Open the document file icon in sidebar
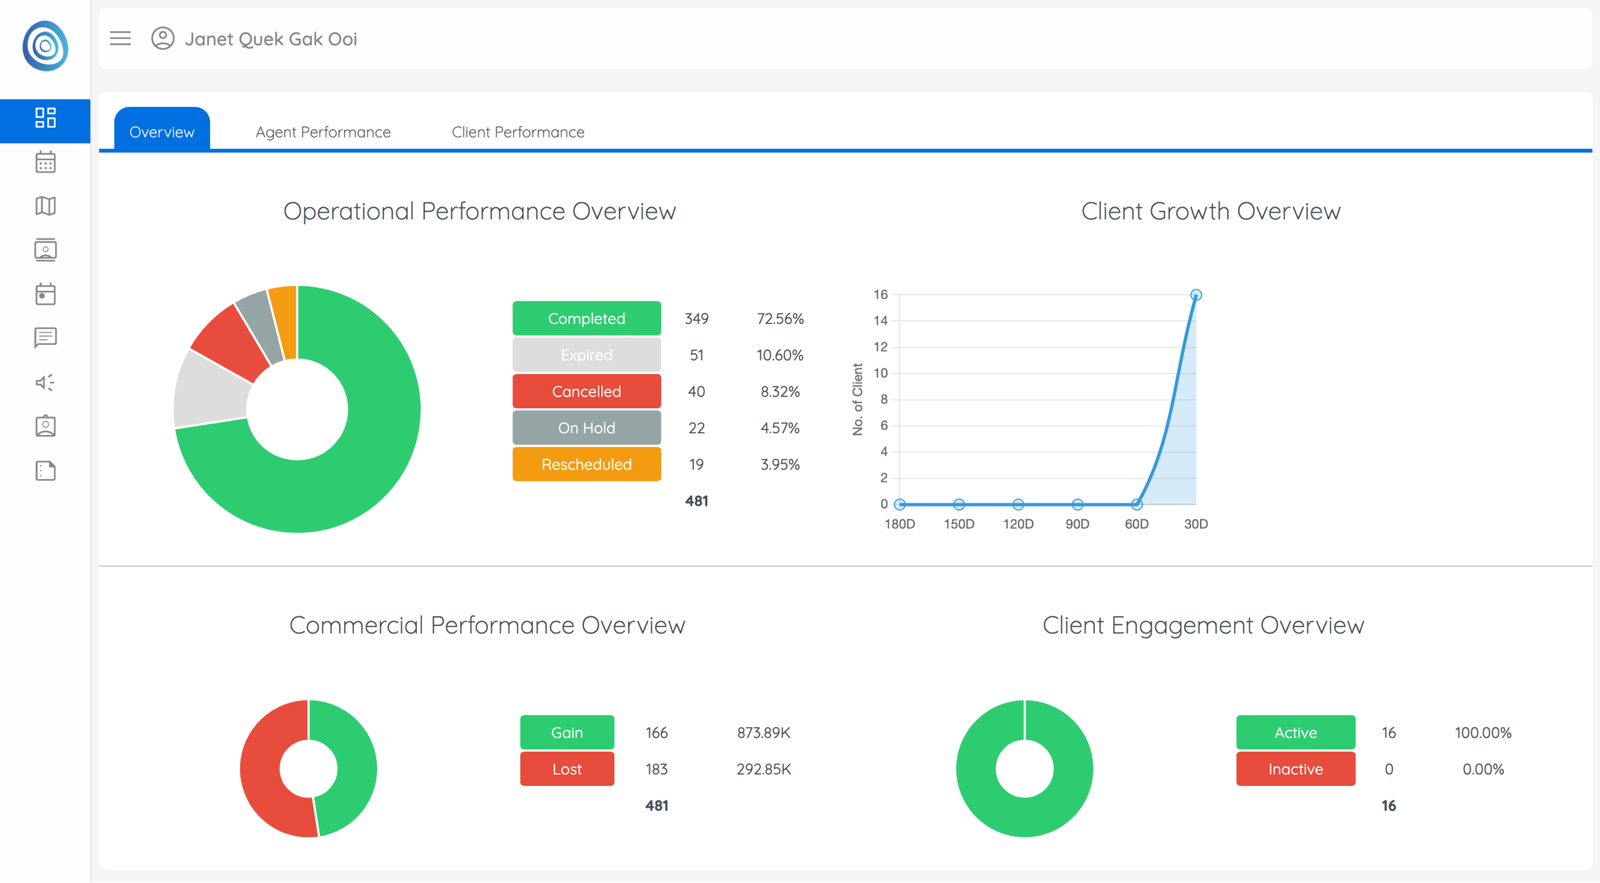 (45, 471)
